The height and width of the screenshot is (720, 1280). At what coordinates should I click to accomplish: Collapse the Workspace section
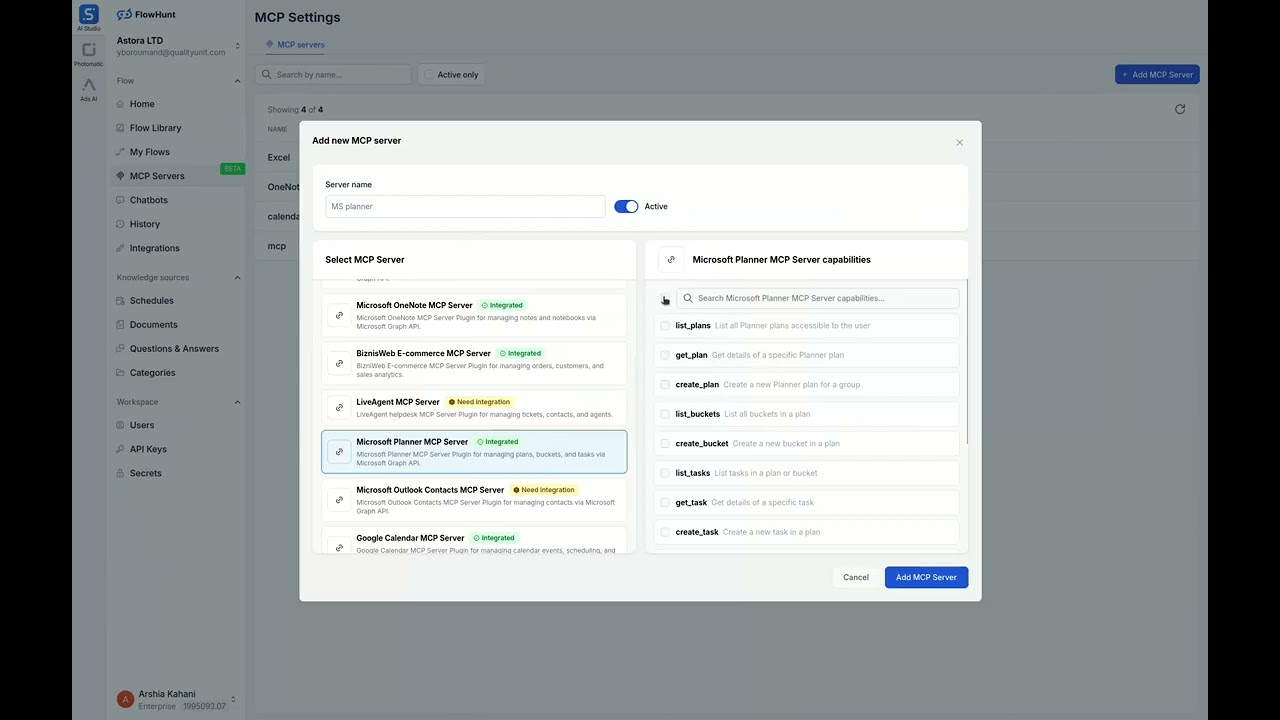point(237,402)
